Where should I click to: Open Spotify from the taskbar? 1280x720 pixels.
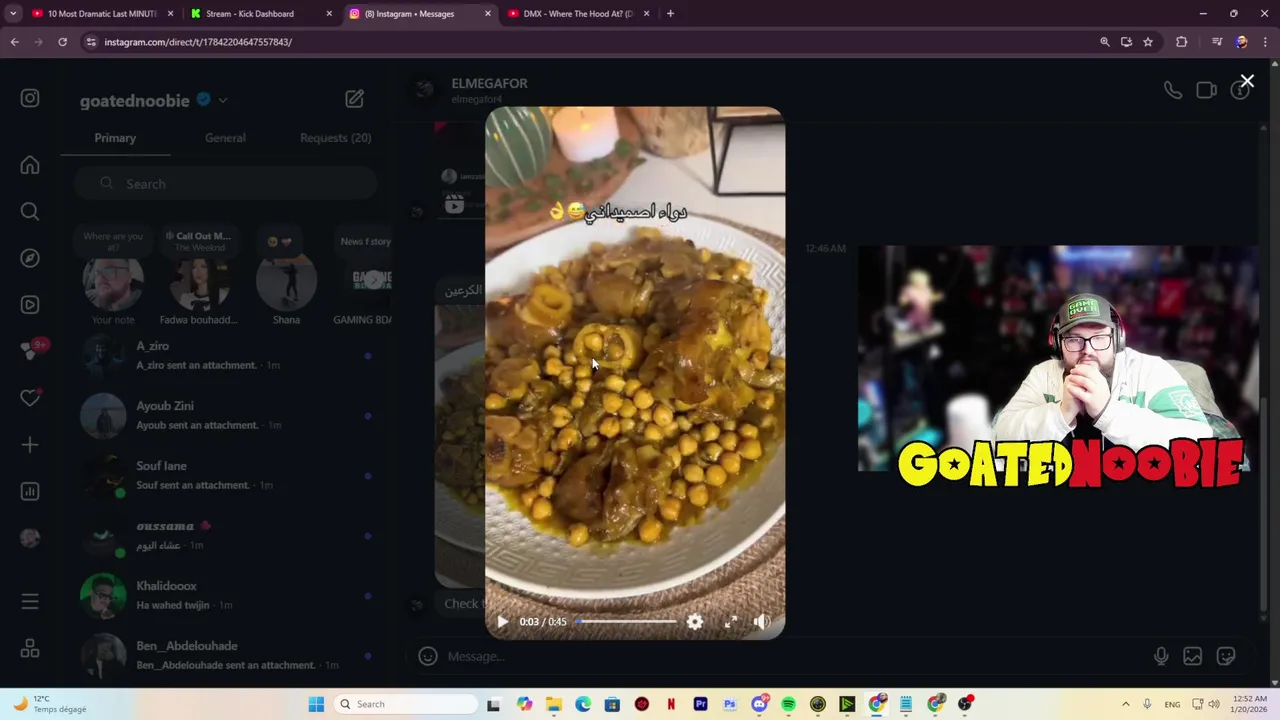click(x=789, y=704)
